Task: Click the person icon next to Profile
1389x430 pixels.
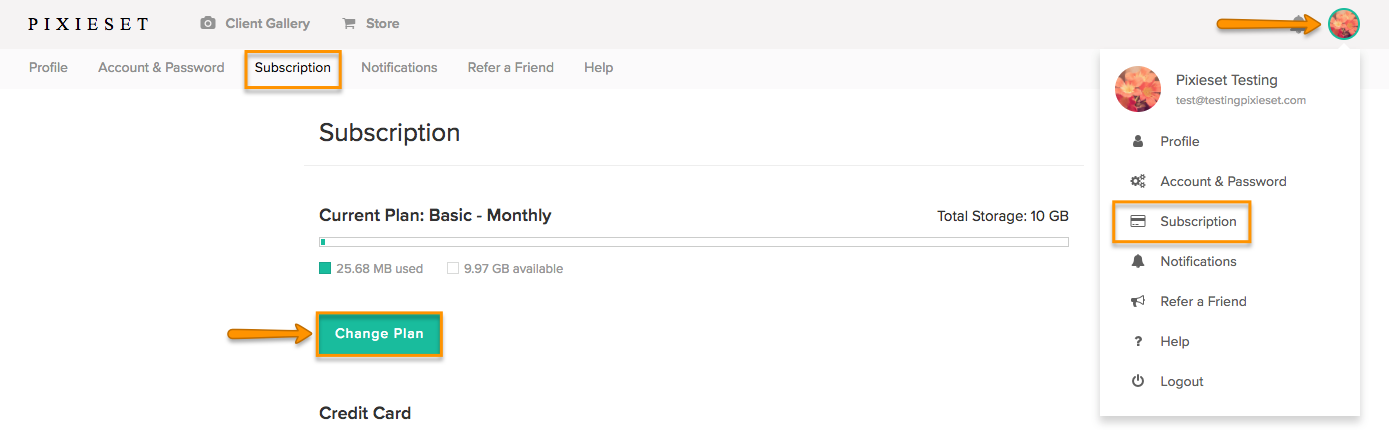Action: pos(1138,141)
